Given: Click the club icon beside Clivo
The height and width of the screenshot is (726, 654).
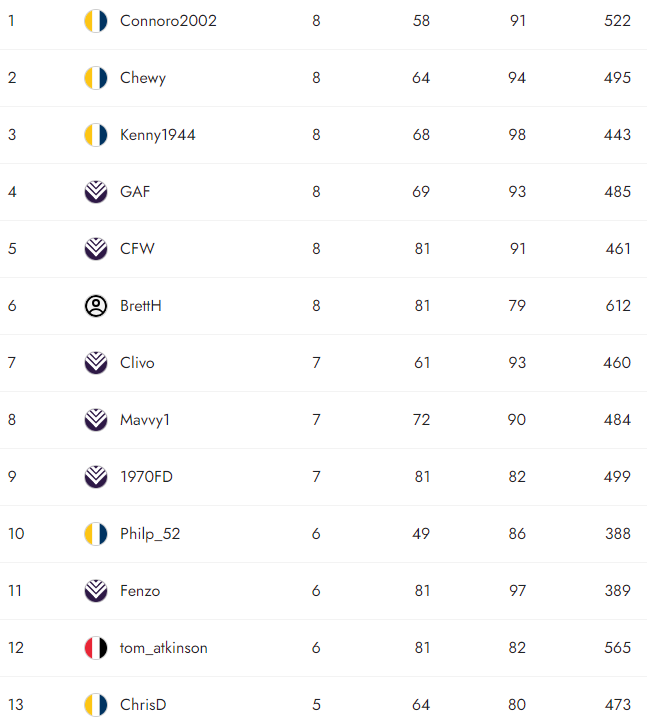Looking at the screenshot, I should 96,363.
